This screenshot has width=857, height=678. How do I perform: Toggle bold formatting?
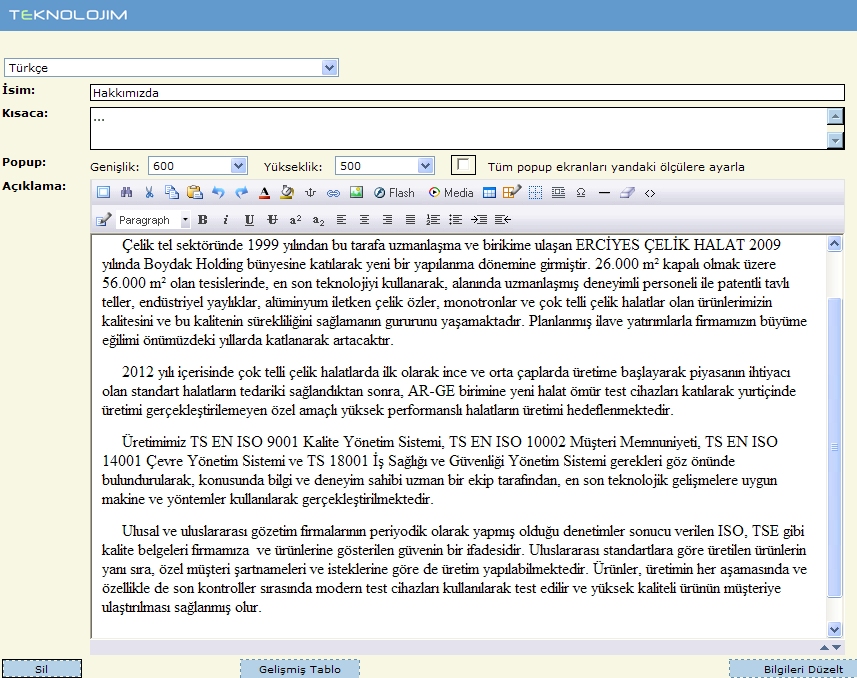click(x=203, y=220)
